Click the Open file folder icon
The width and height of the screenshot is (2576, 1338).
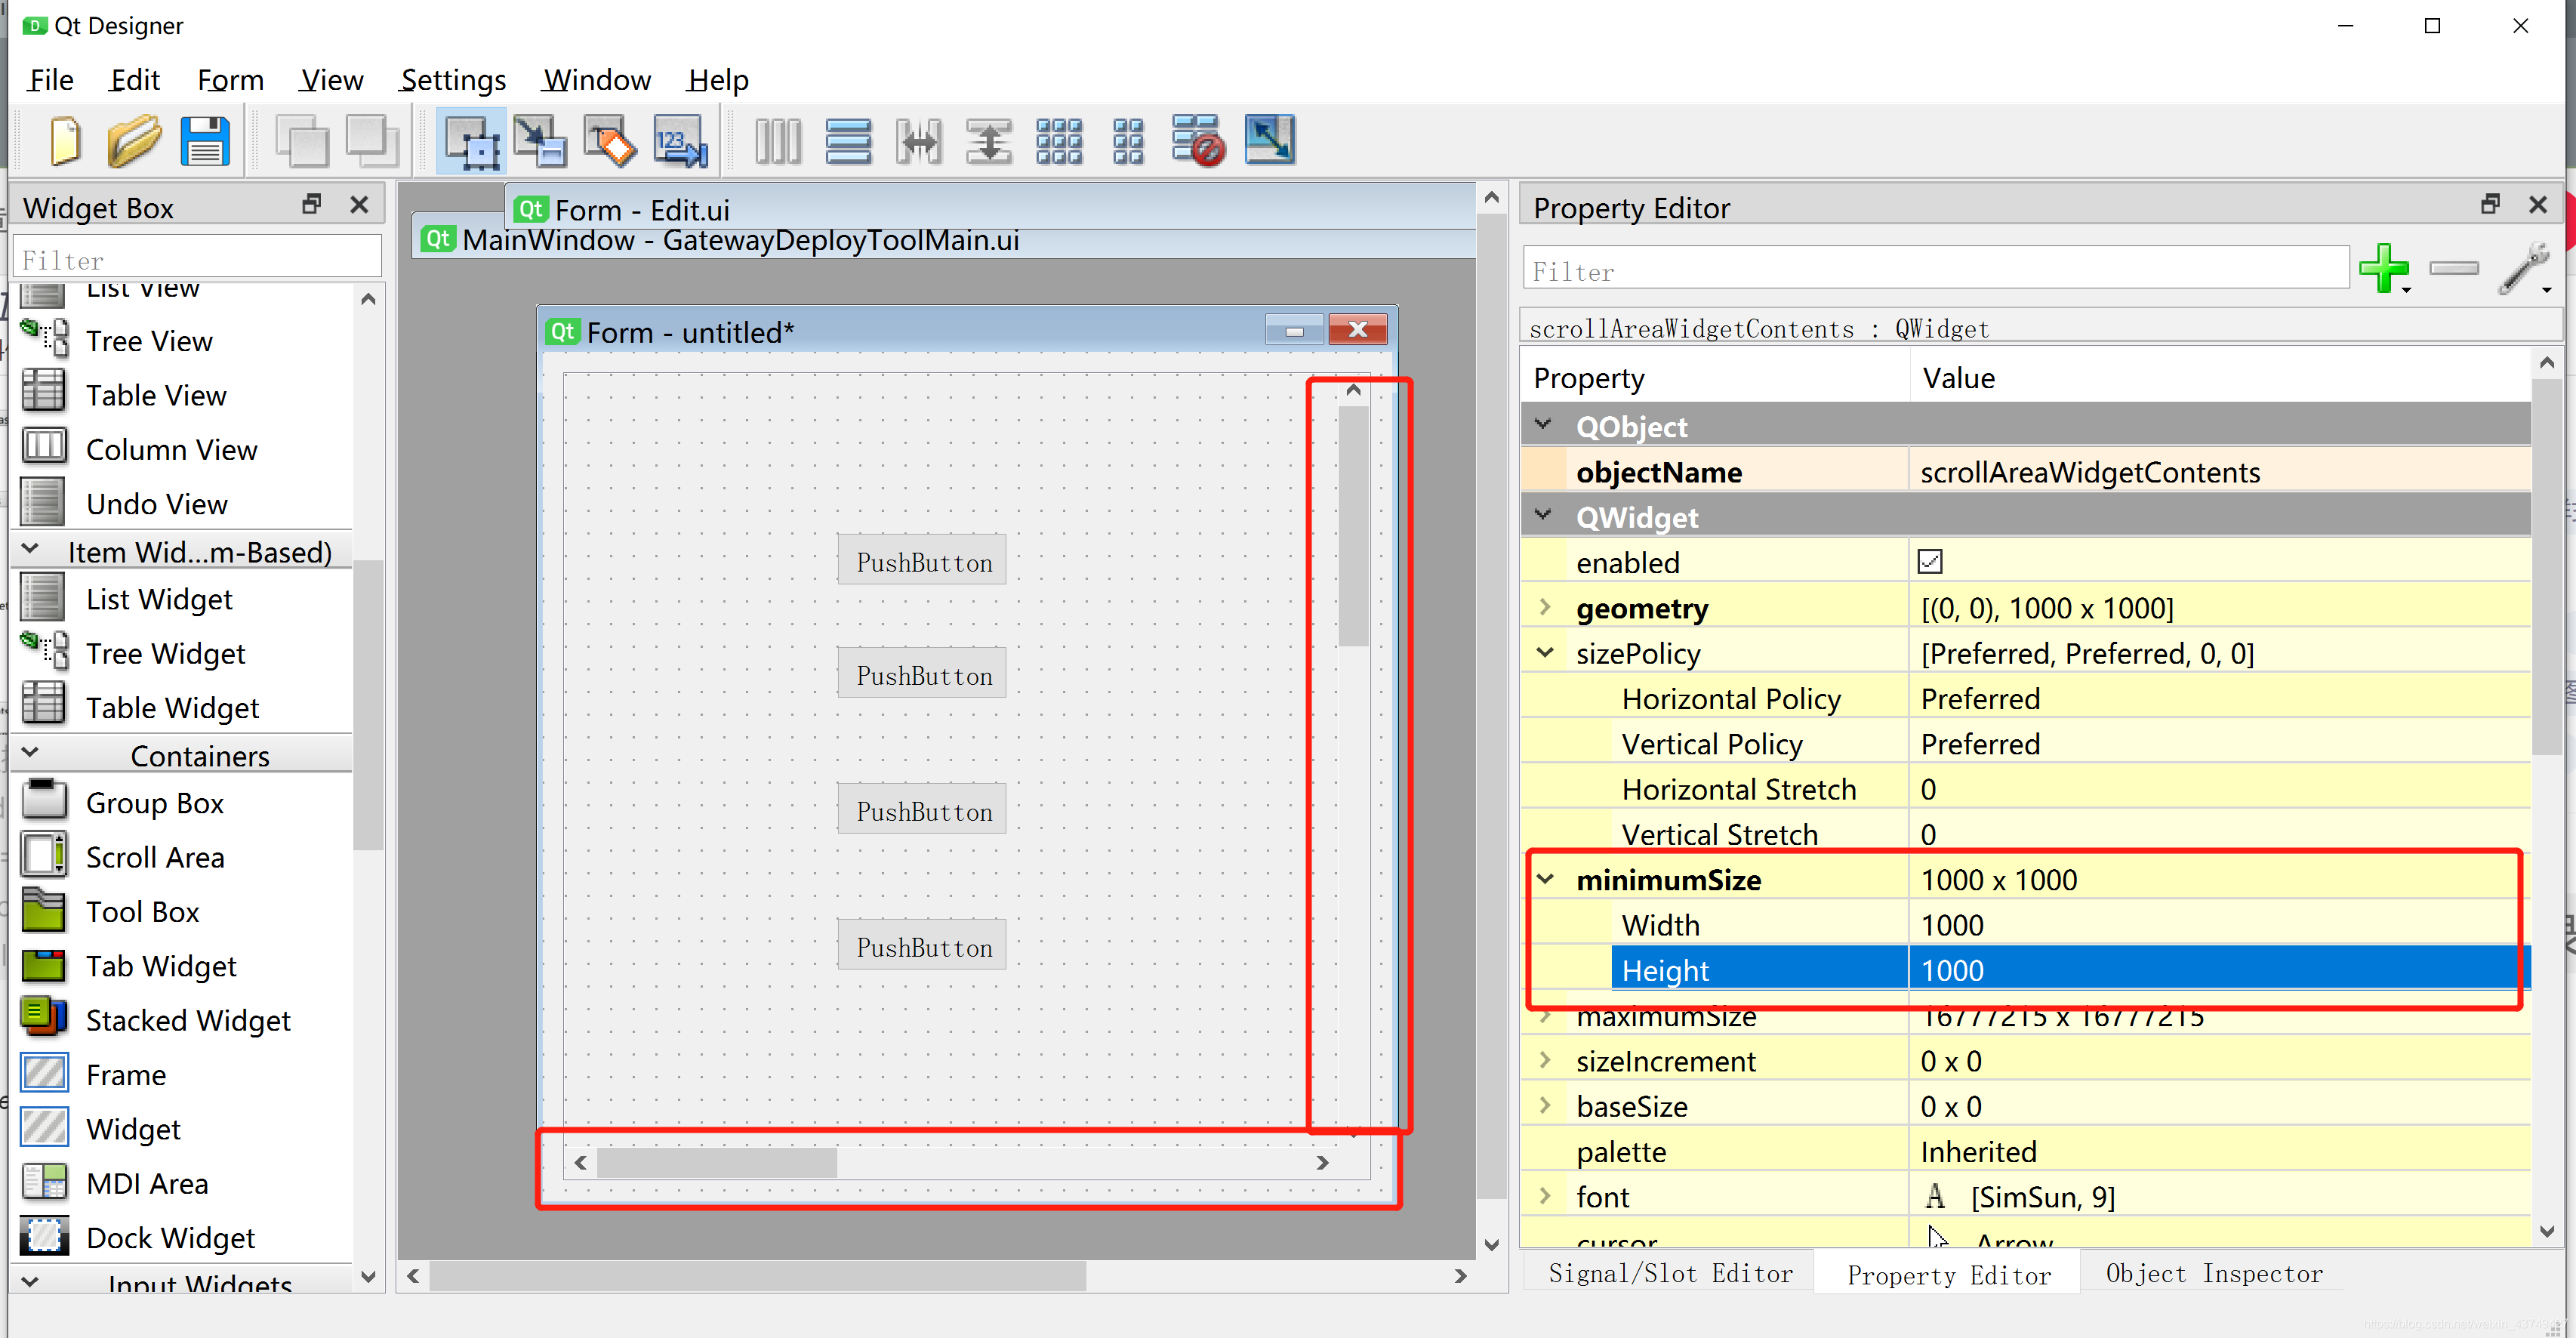pos(134,141)
